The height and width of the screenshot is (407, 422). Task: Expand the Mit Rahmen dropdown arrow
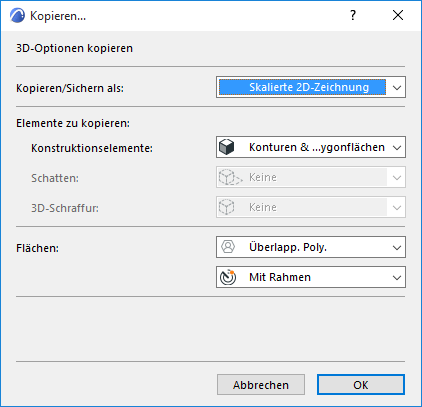coord(397,277)
